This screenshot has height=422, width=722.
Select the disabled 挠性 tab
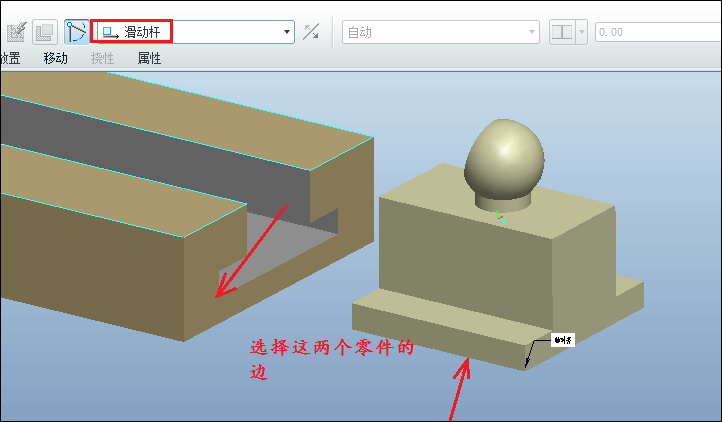click(x=102, y=59)
